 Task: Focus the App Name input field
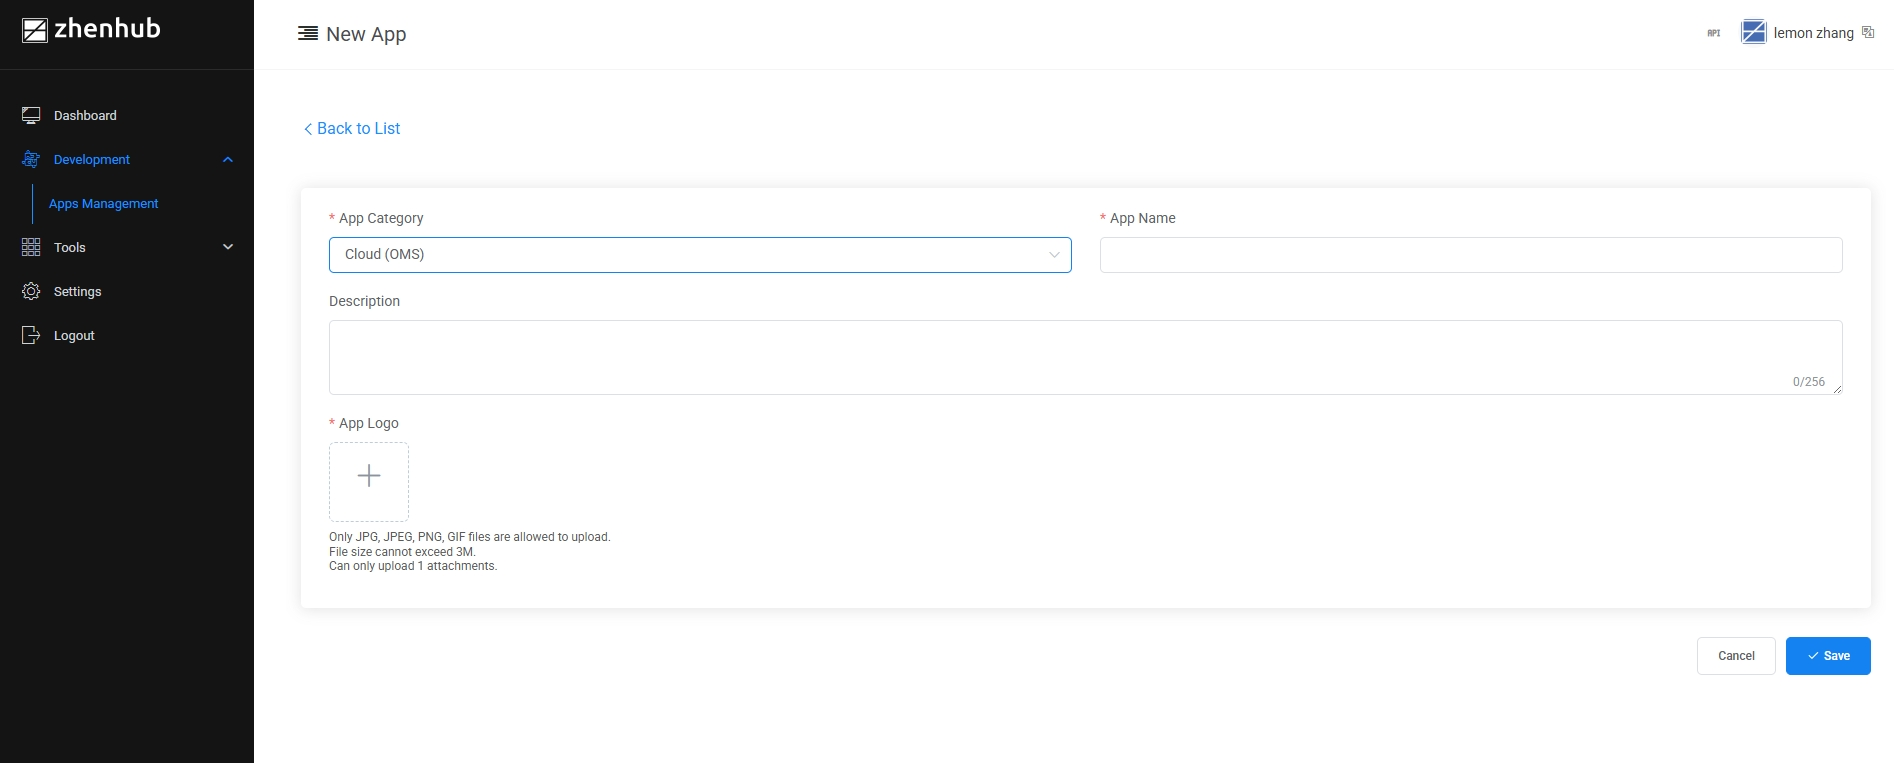click(x=1470, y=255)
